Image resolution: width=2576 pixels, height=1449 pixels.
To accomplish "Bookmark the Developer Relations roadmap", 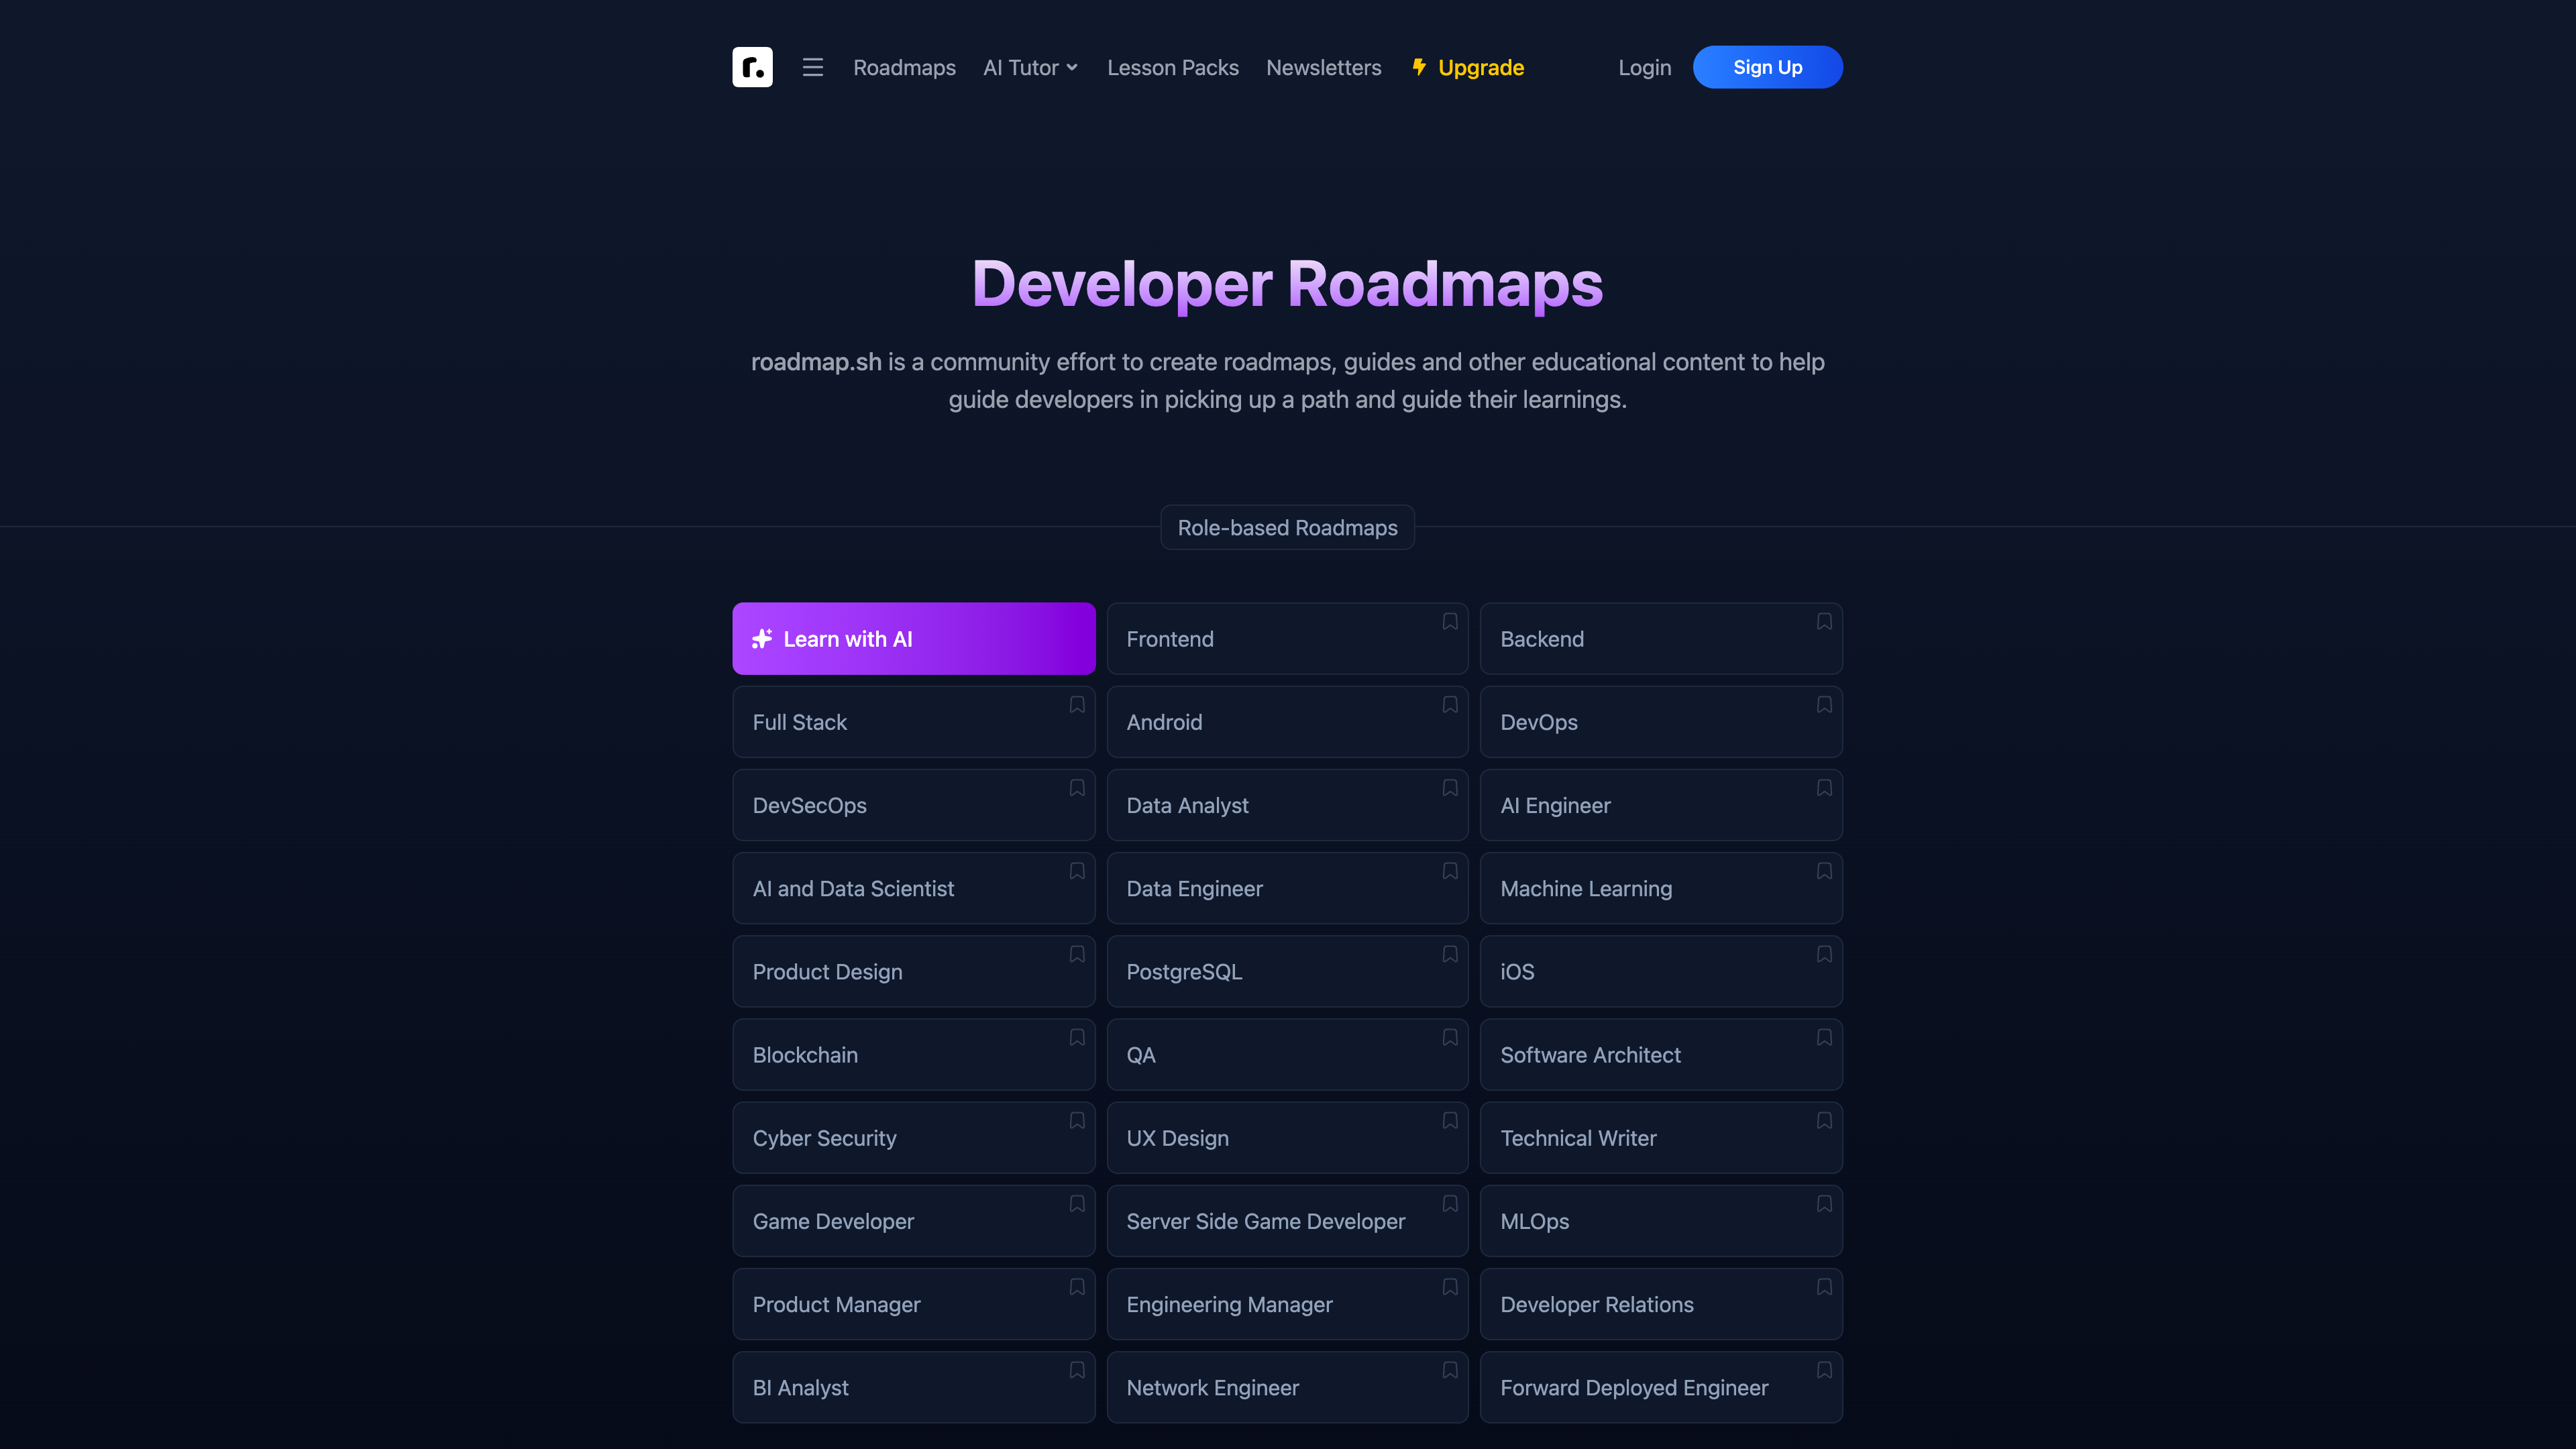I will point(1824,1286).
